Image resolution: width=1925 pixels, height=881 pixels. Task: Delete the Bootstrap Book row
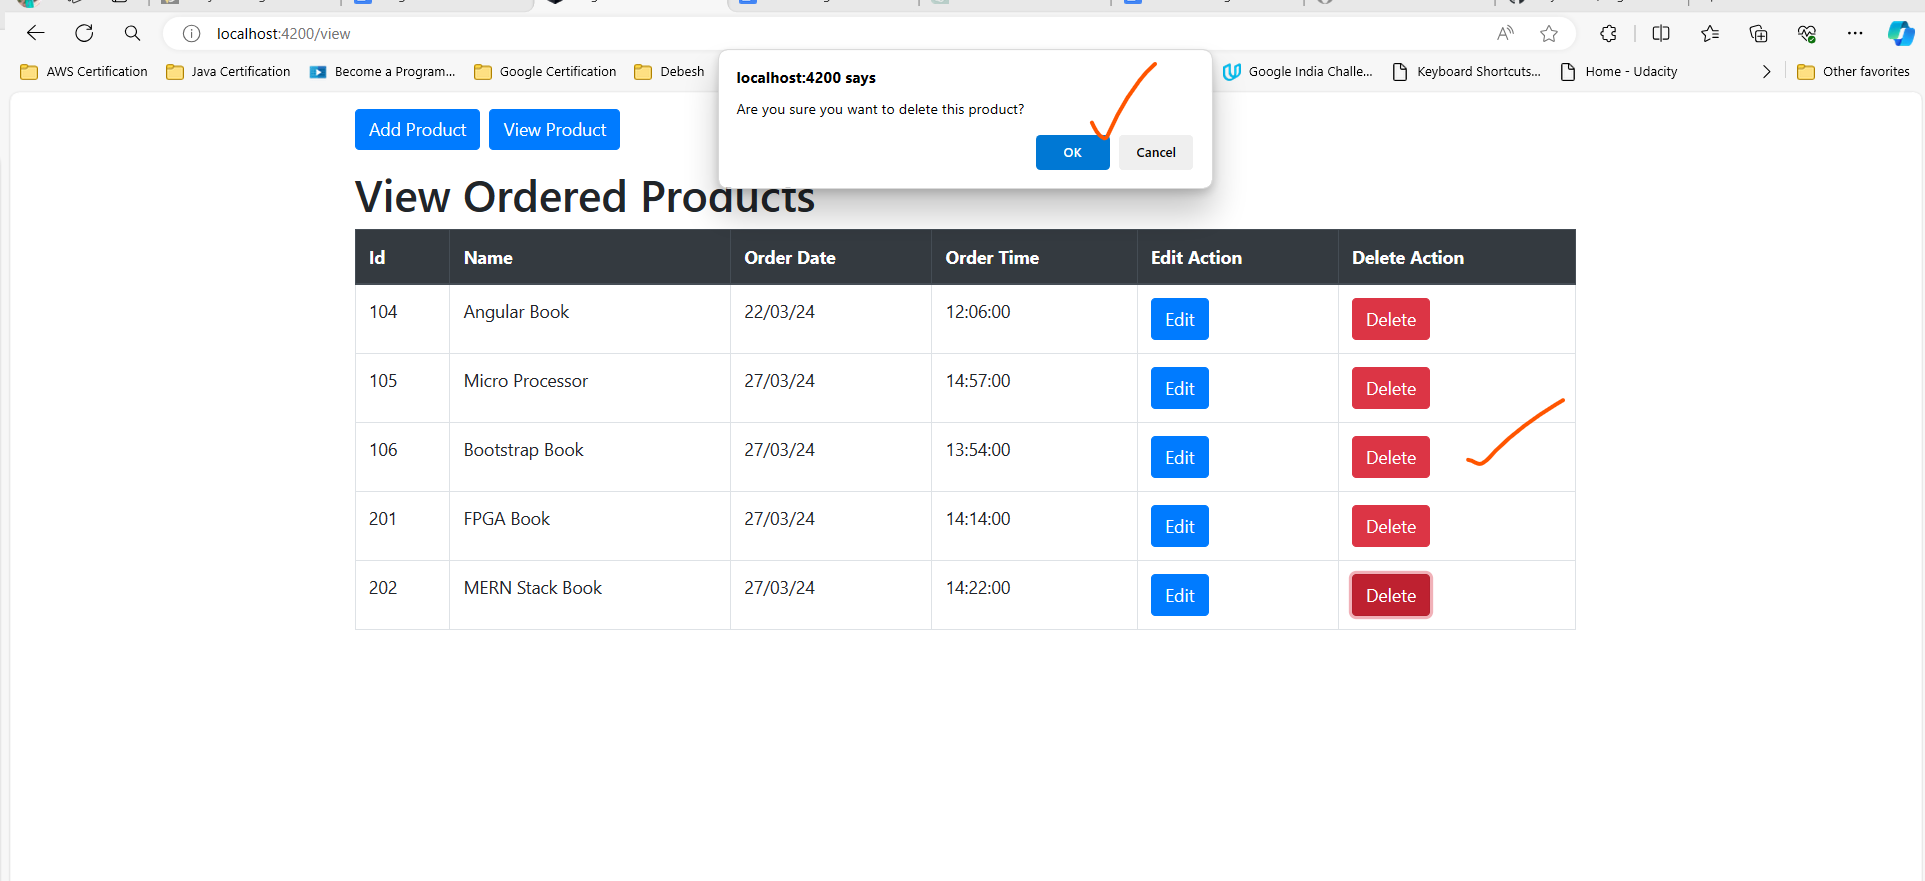click(x=1390, y=457)
